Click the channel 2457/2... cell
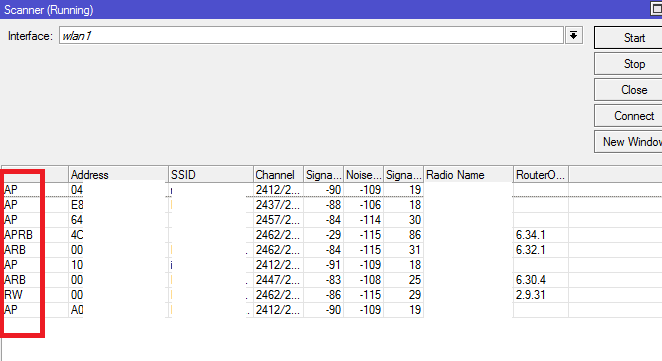Image resolution: width=662 pixels, height=361 pixels. (278, 220)
